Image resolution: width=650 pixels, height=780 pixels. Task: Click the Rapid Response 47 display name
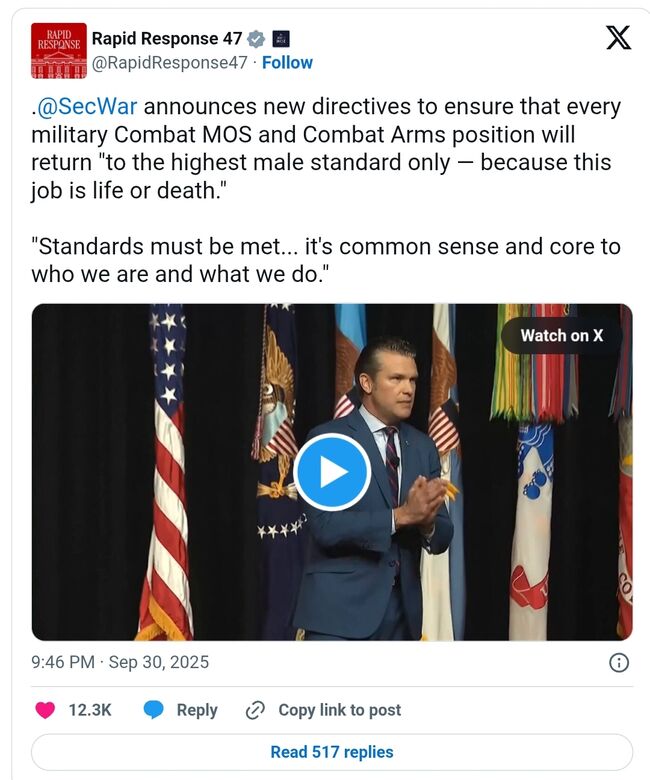point(167,39)
